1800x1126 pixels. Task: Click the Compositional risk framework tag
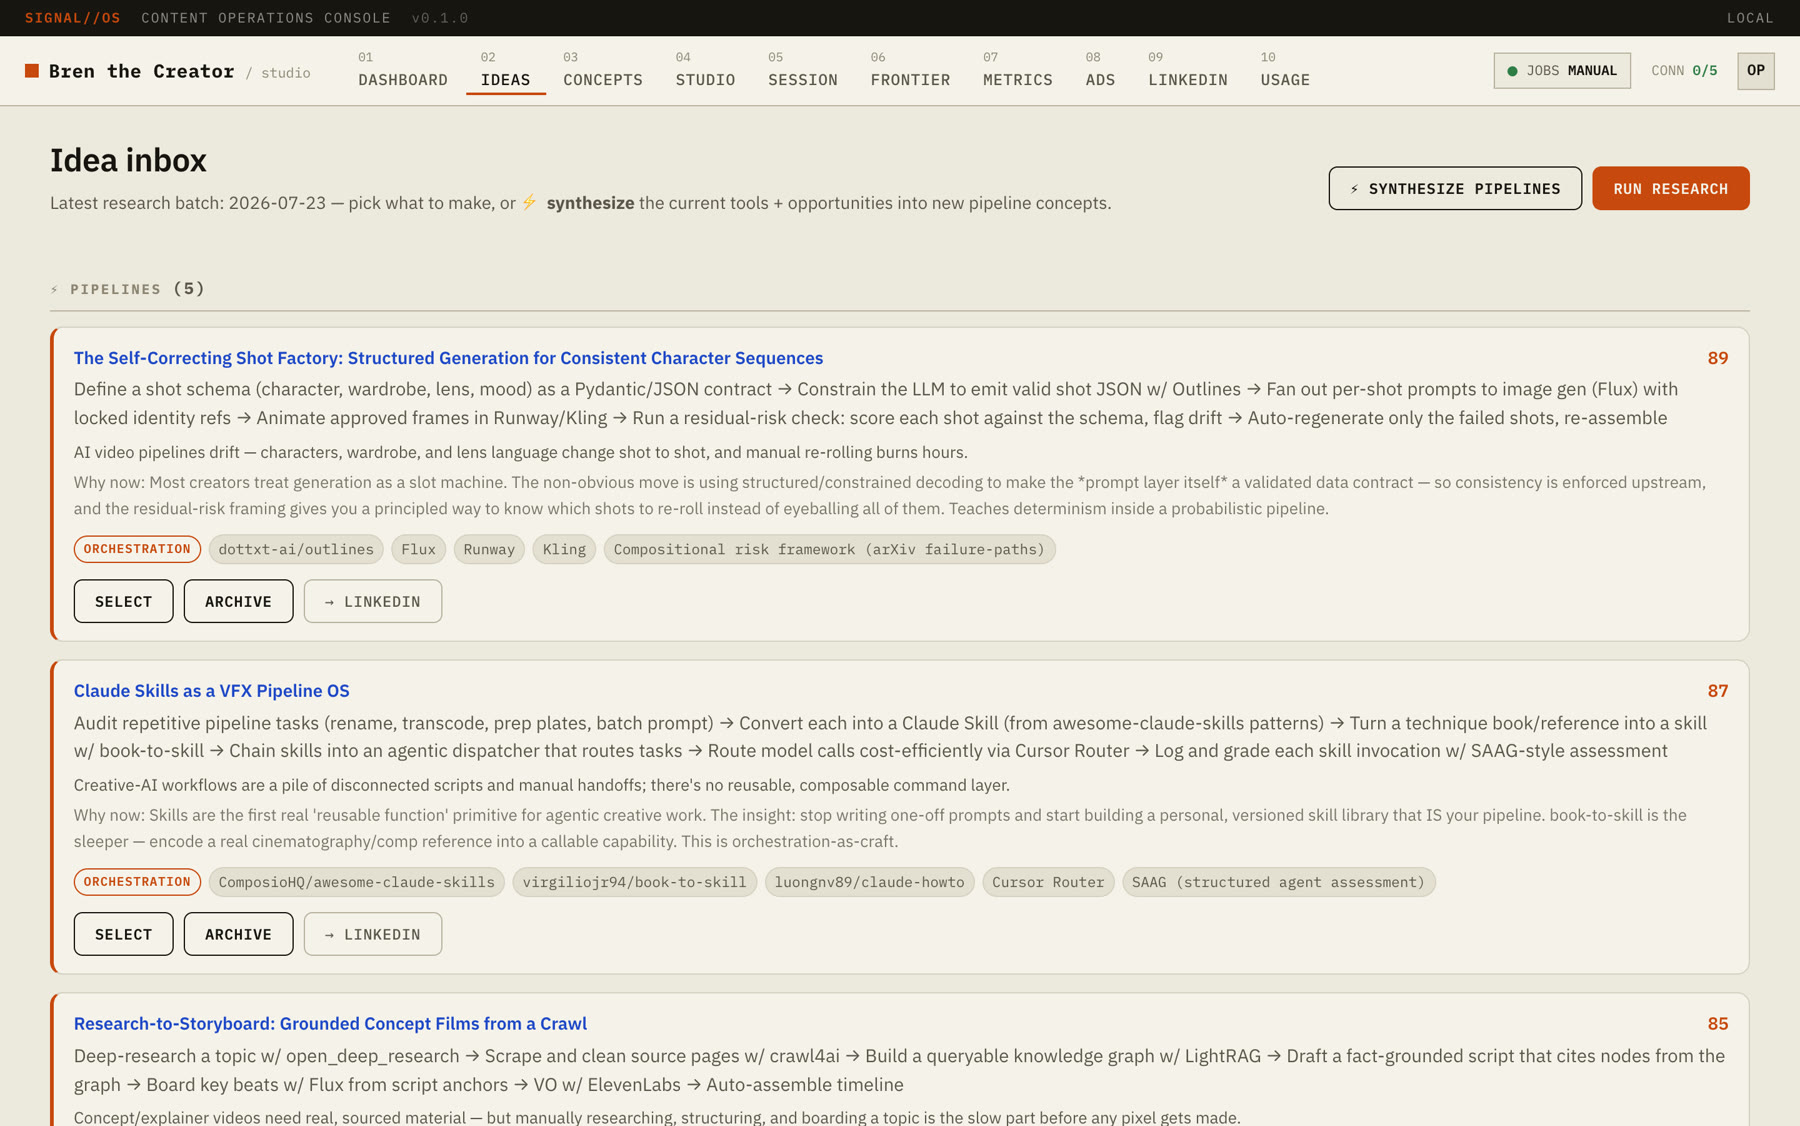click(x=829, y=549)
